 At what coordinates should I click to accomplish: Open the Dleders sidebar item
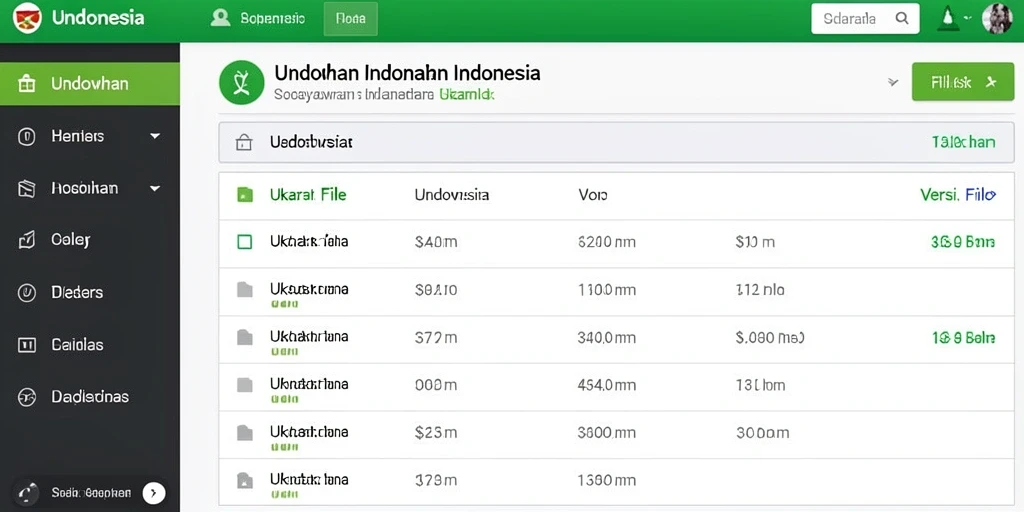pyautogui.click(x=89, y=293)
